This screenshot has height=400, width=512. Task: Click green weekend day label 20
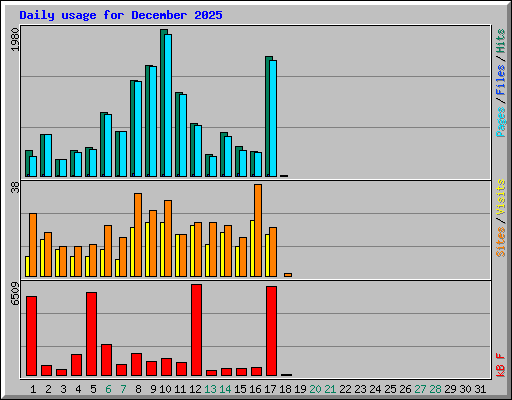point(315,389)
